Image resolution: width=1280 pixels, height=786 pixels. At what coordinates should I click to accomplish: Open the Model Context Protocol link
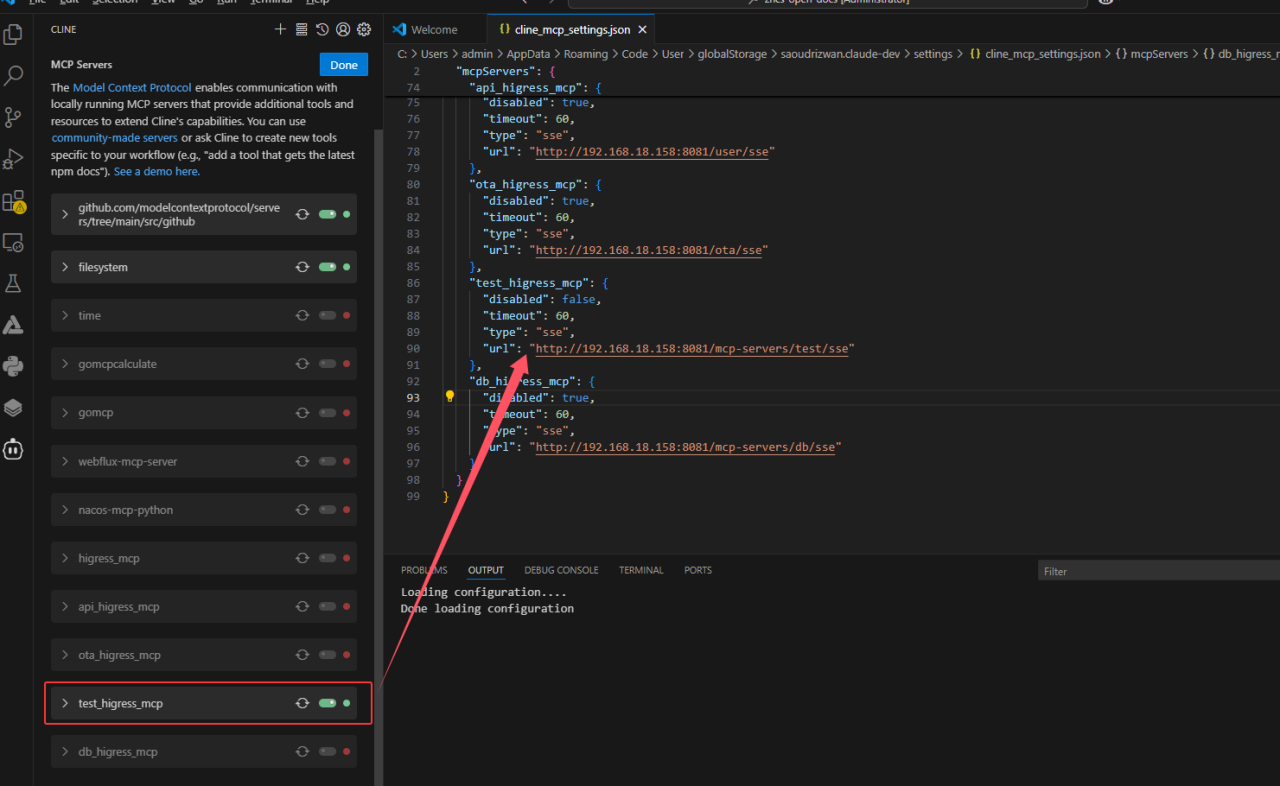pyautogui.click(x=132, y=88)
